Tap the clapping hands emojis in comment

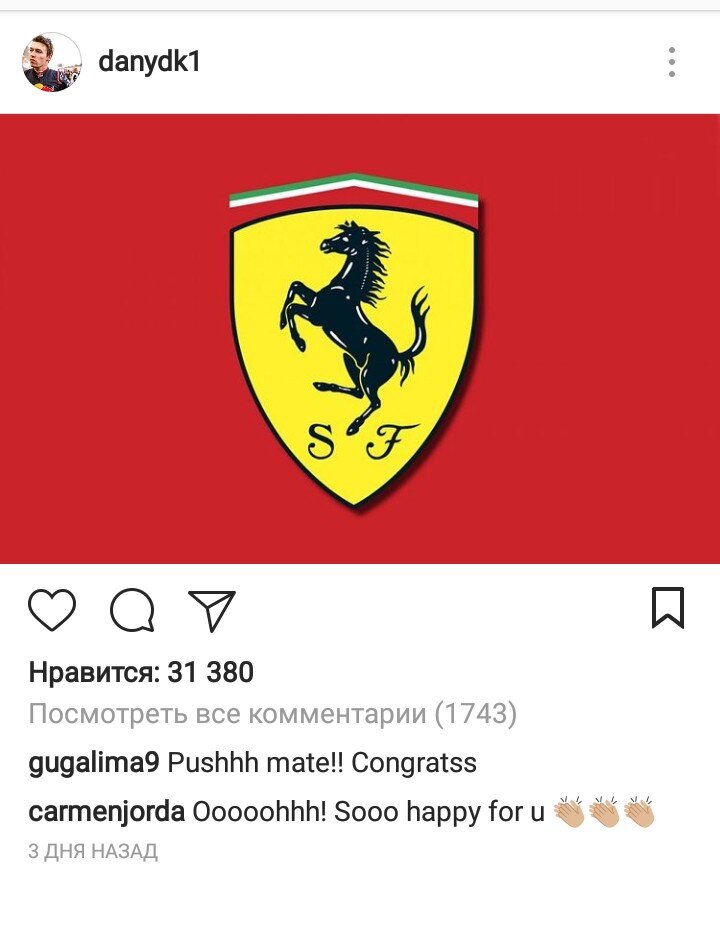tap(604, 812)
